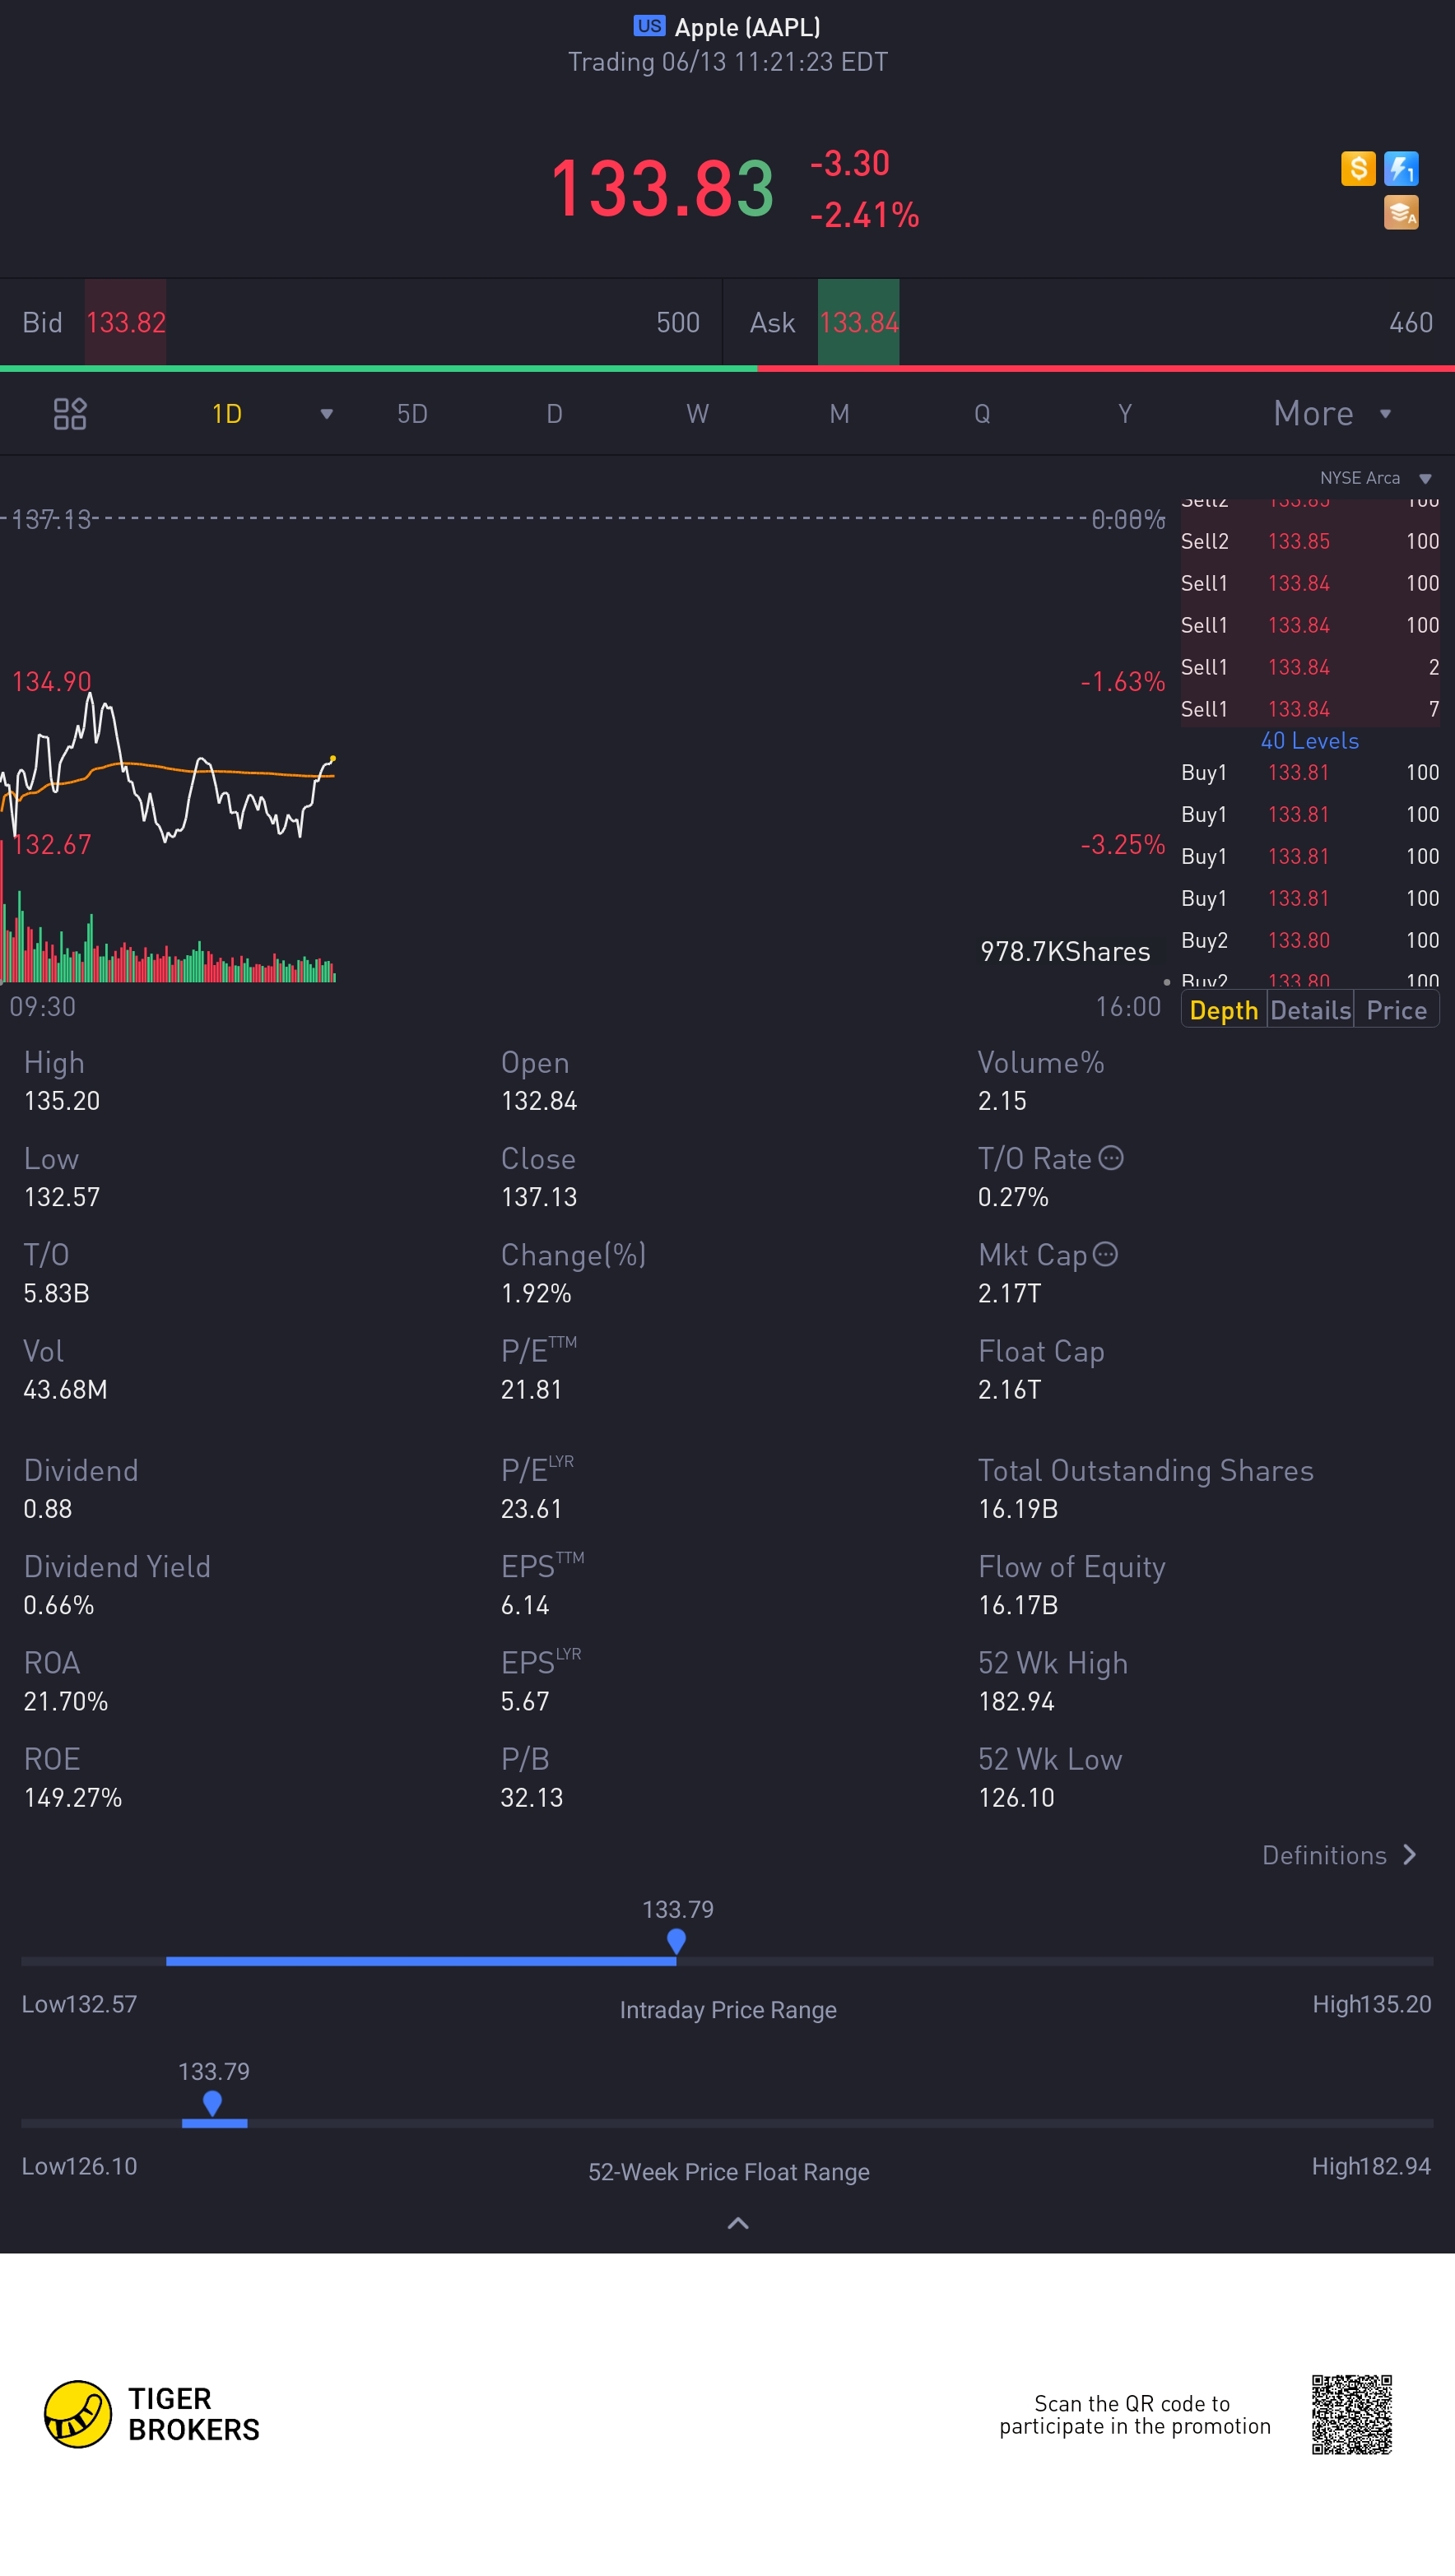Tap the yellow dollar trade icon
Viewport: 1455px width, 2576px height.
[1357, 168]
